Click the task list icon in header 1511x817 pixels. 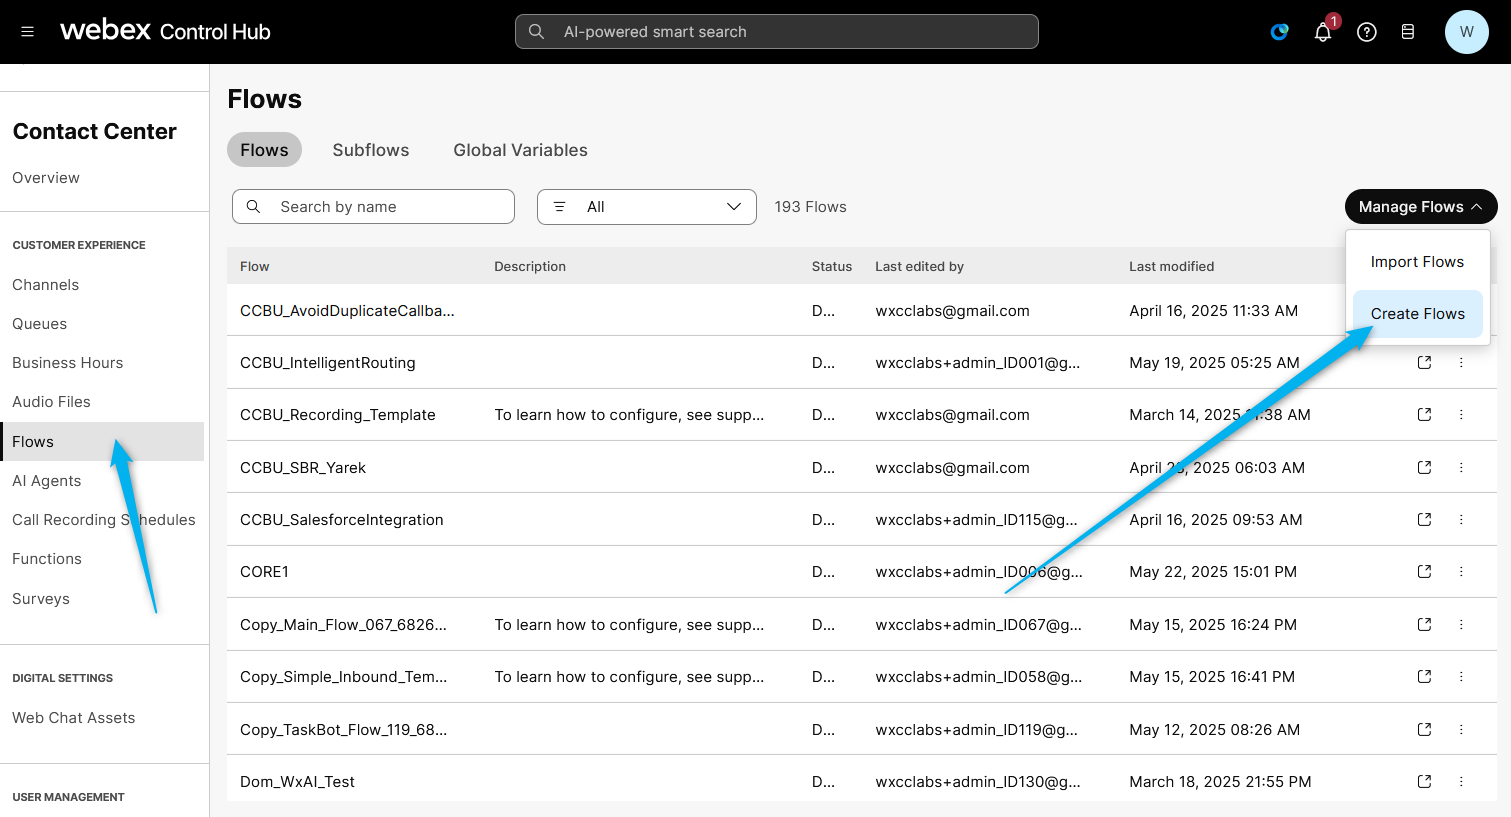(x=1407, y=32)
